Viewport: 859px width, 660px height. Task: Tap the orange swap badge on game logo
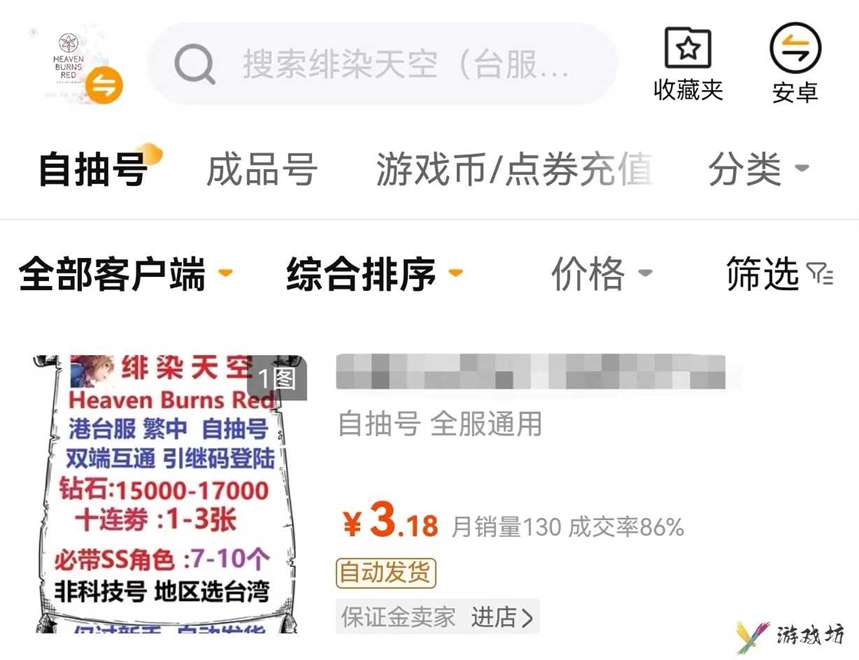point(104,85)
